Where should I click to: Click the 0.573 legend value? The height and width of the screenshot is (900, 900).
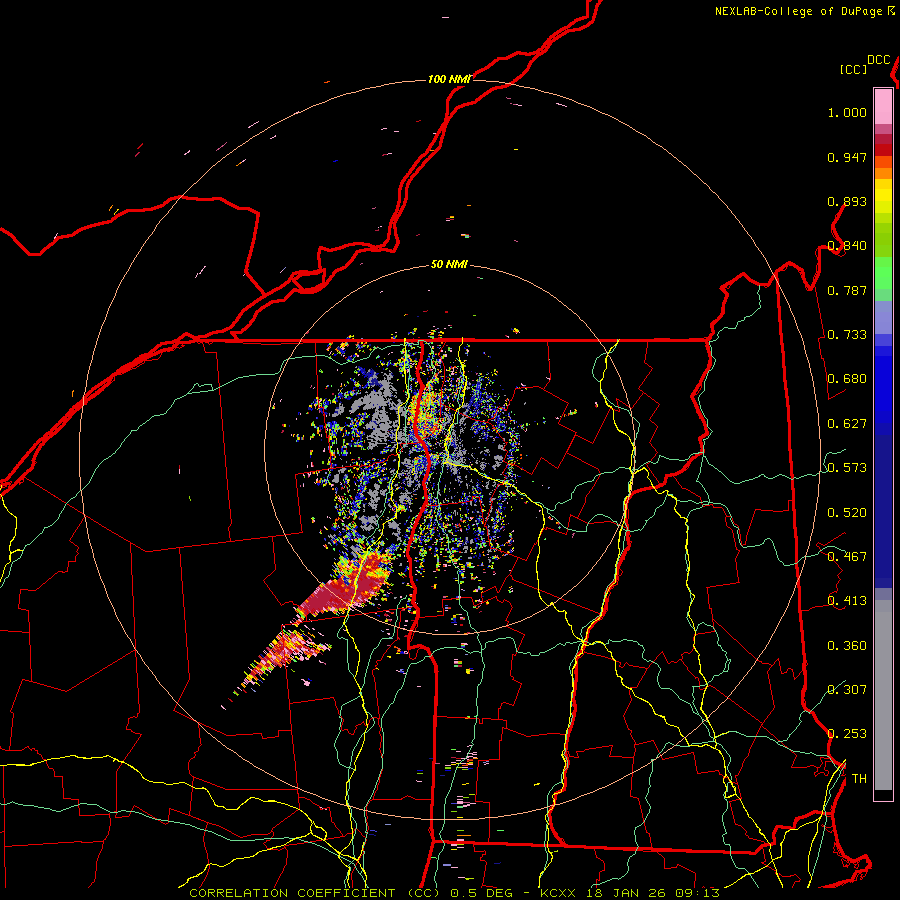[847, 468]
